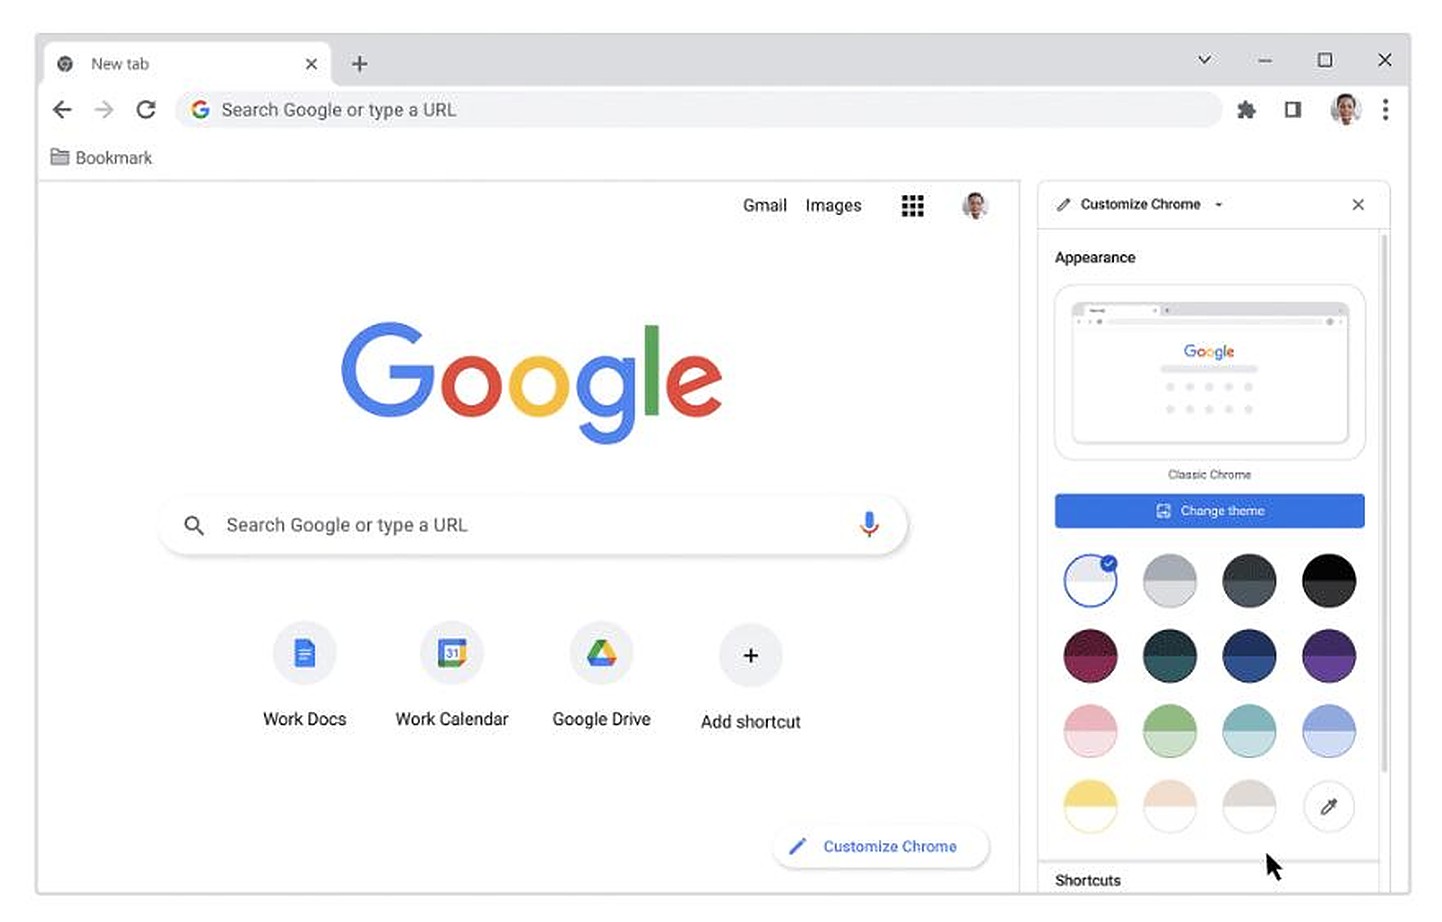This screenshot has width=1442, height=922.
Task: Open the Extensions puzzle icon
Action: (1246, 110)
